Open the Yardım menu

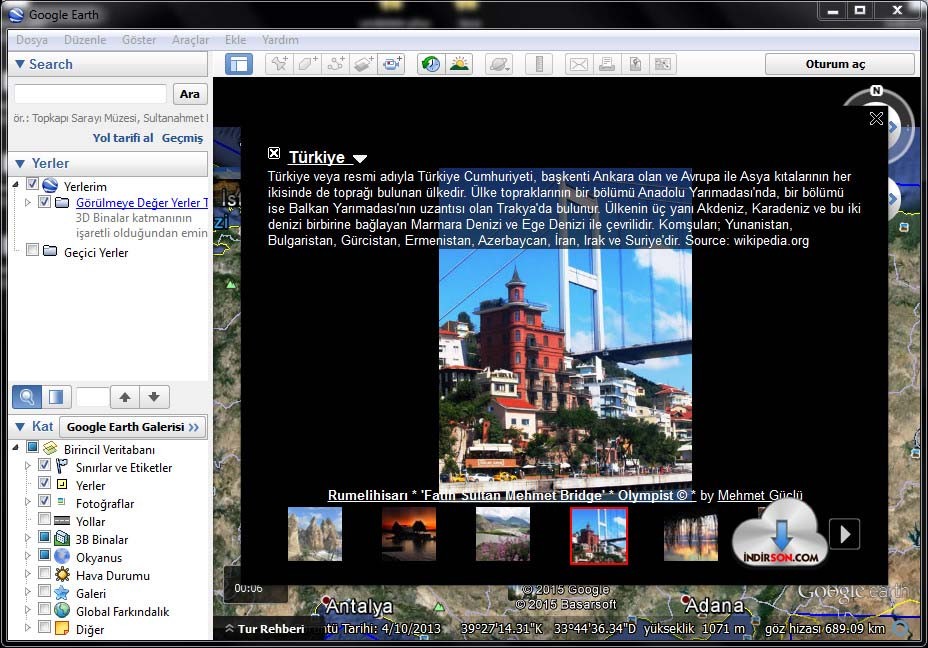(281, 40)
